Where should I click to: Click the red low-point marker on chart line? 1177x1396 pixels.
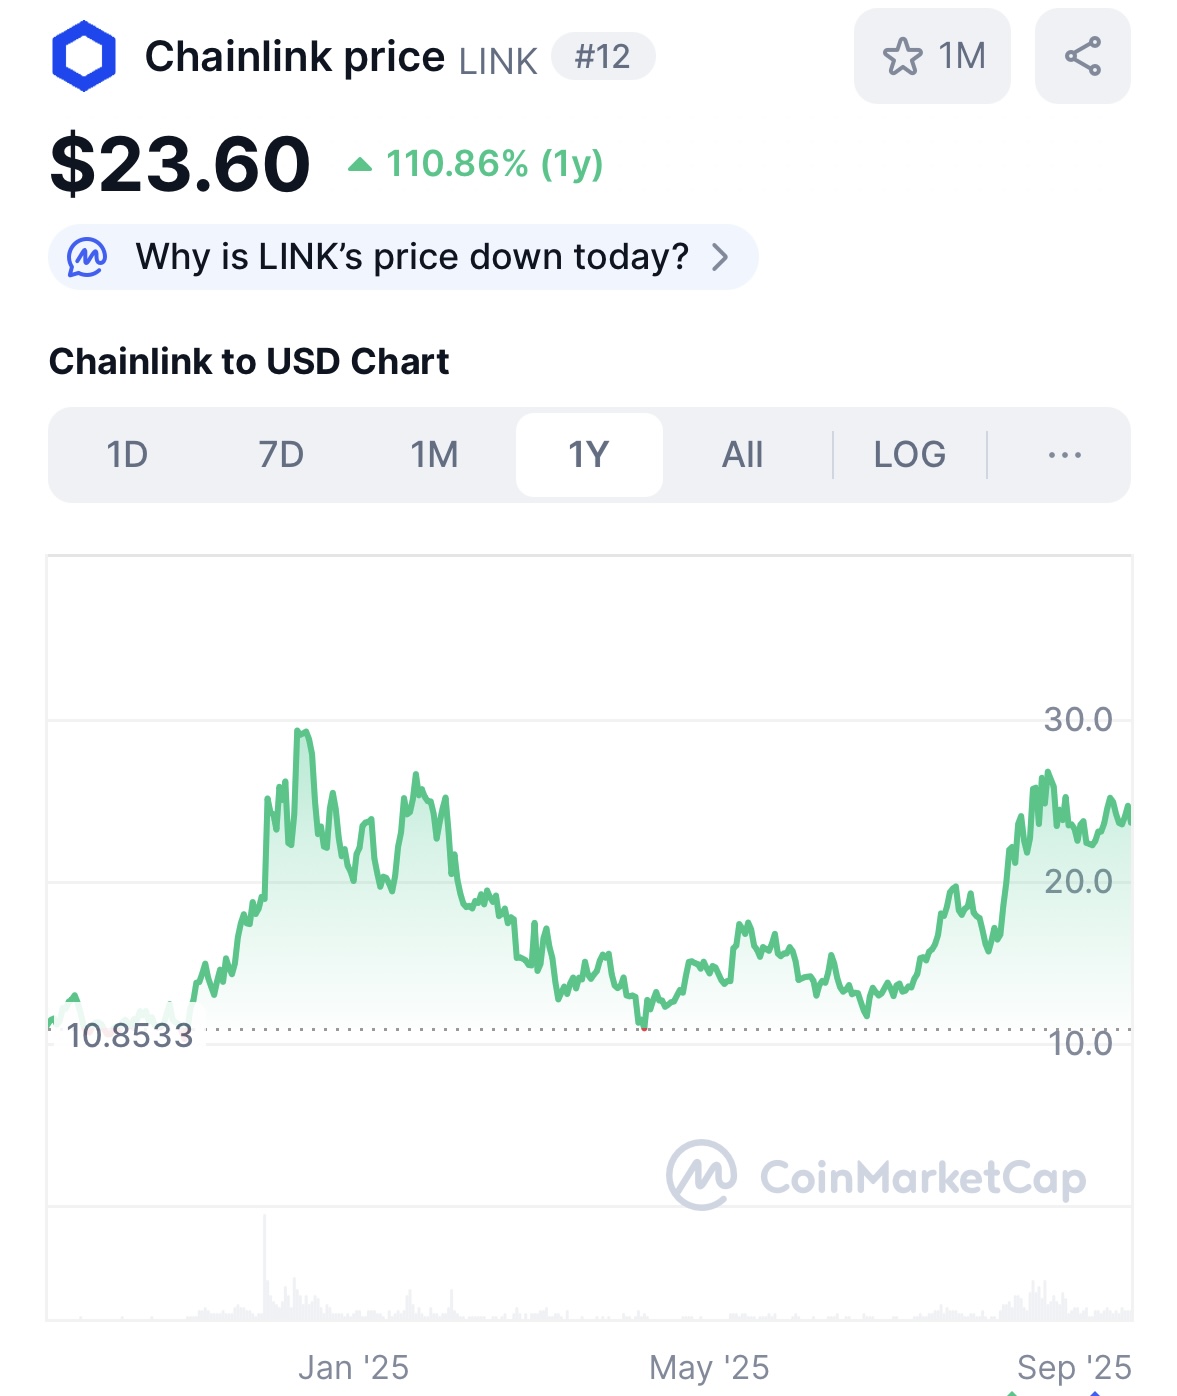(x=644, y=1027)
